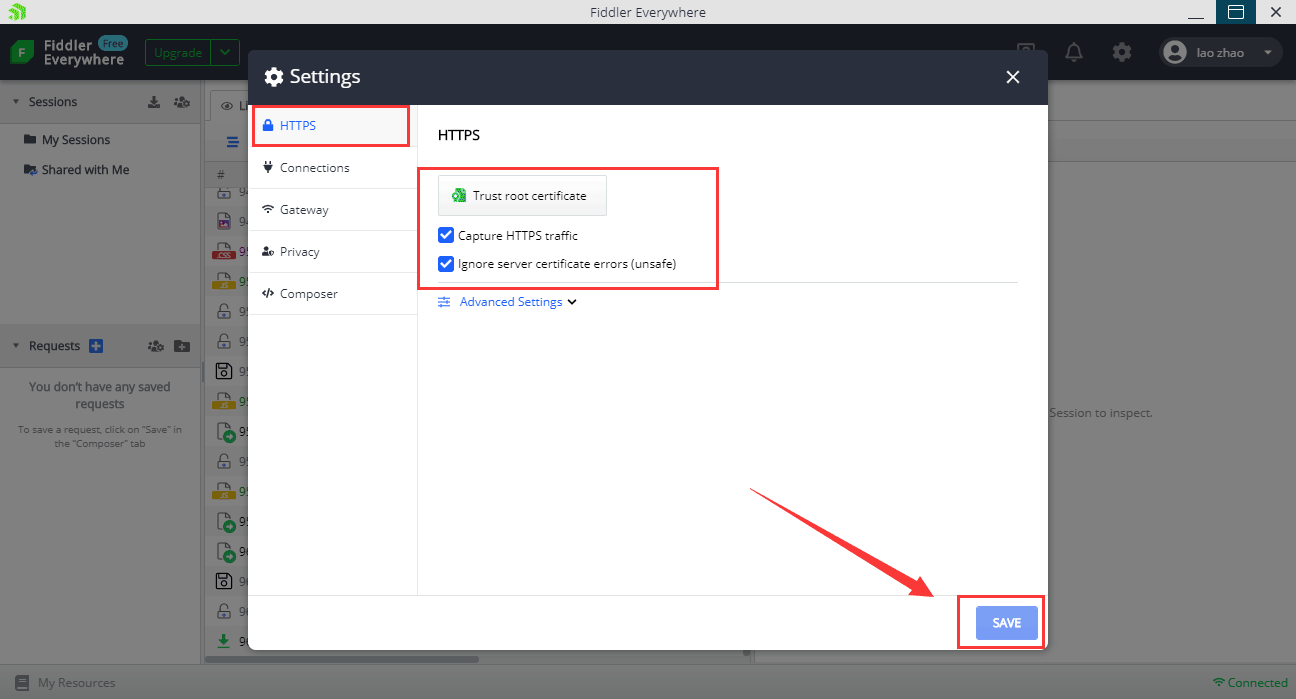
Task: Click the green Upgrade button
Action: coord(178,52)
